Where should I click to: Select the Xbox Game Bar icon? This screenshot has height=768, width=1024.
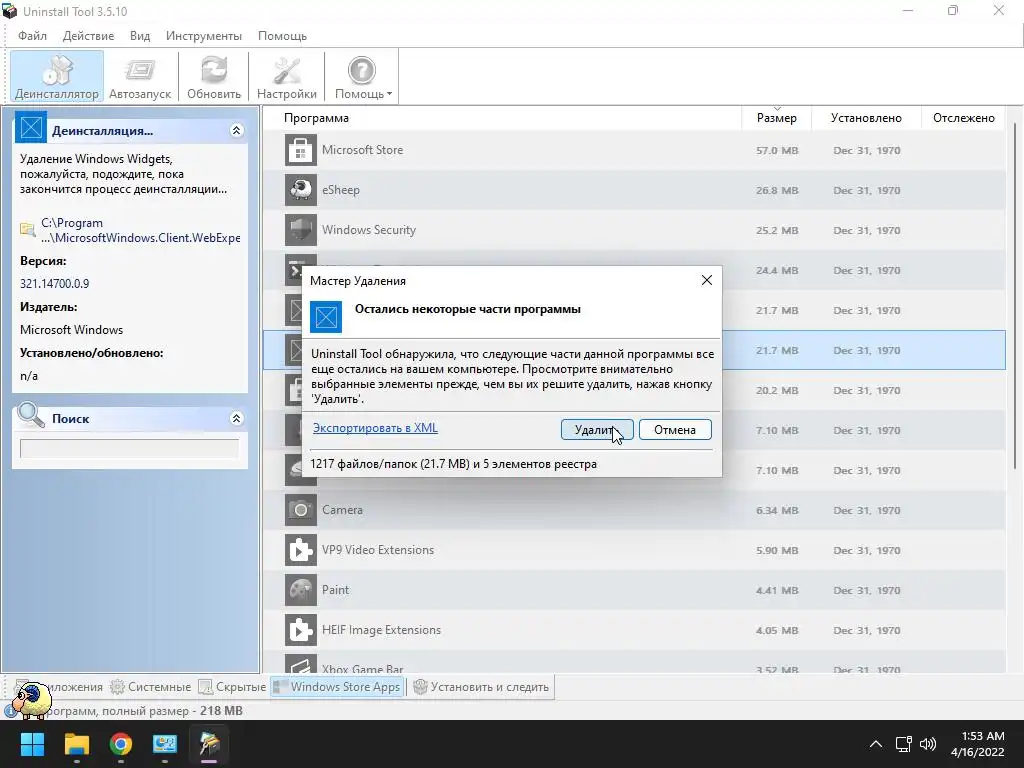[x=301, y=664]
